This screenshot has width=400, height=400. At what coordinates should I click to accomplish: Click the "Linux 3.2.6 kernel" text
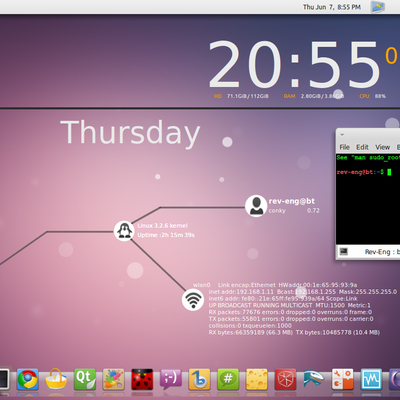tap(162, 226)
